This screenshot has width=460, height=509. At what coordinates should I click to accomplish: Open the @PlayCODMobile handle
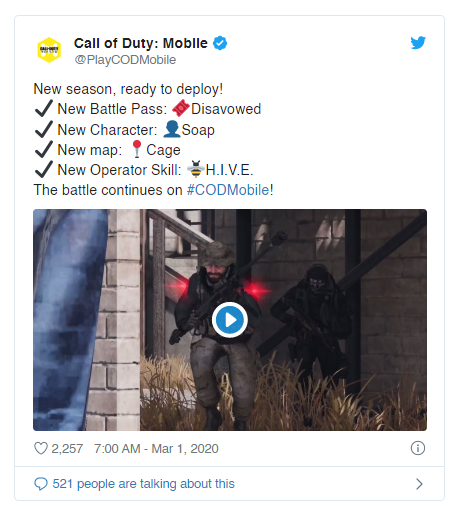[x=125, y=60]
